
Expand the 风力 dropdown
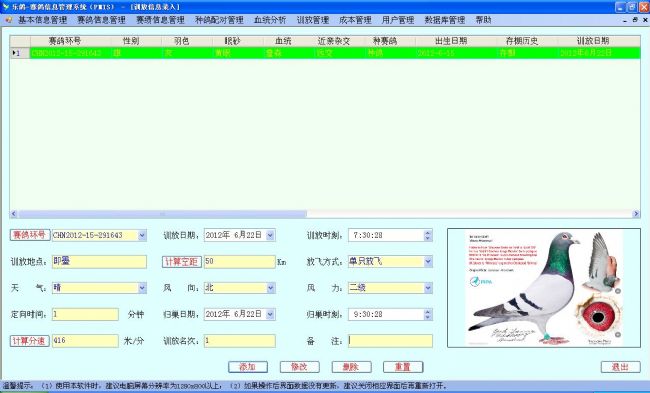(x=428, y=288)
